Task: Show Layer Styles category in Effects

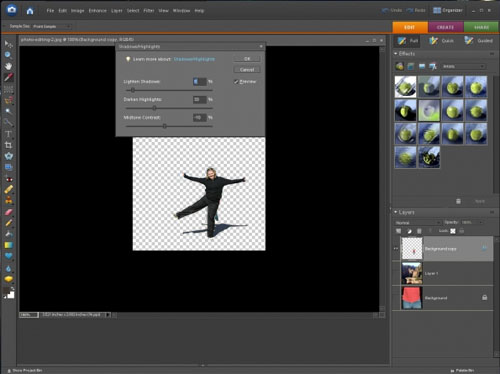Action: 411,66
